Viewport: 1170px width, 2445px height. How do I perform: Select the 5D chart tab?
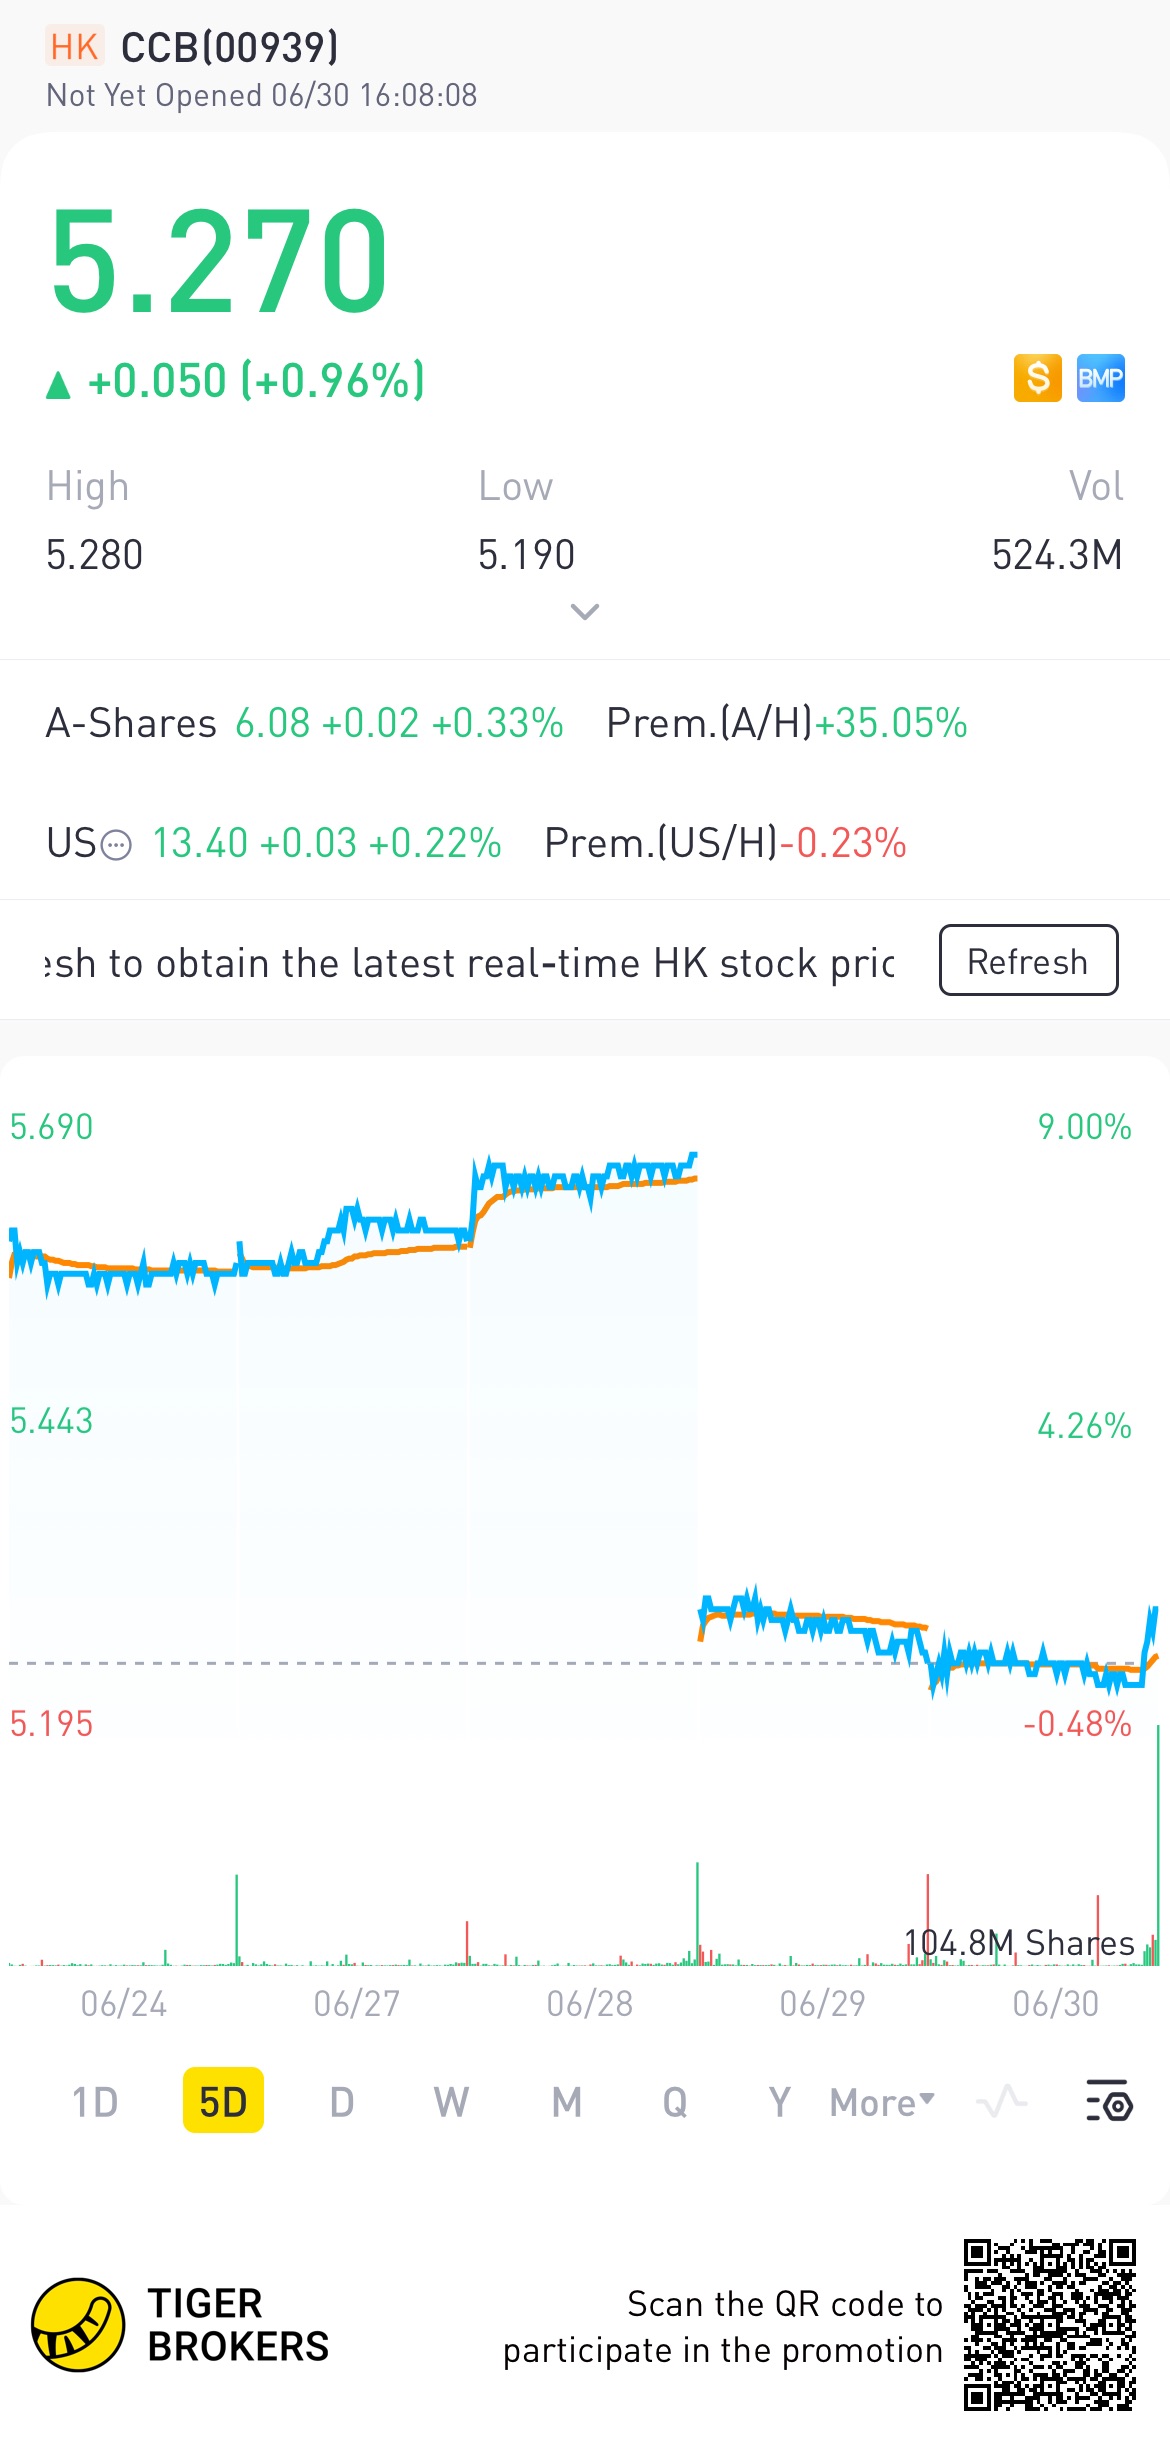coord(223,2102)
